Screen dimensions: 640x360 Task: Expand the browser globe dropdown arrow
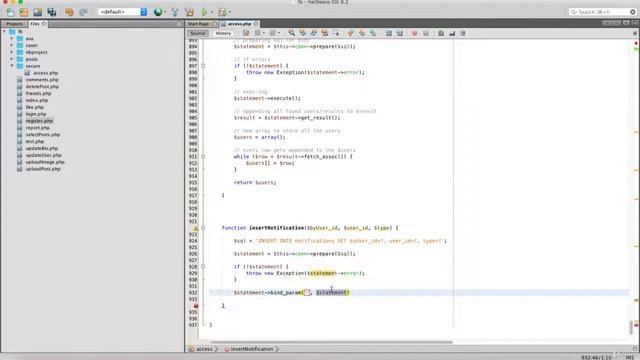tap(164, 12)
